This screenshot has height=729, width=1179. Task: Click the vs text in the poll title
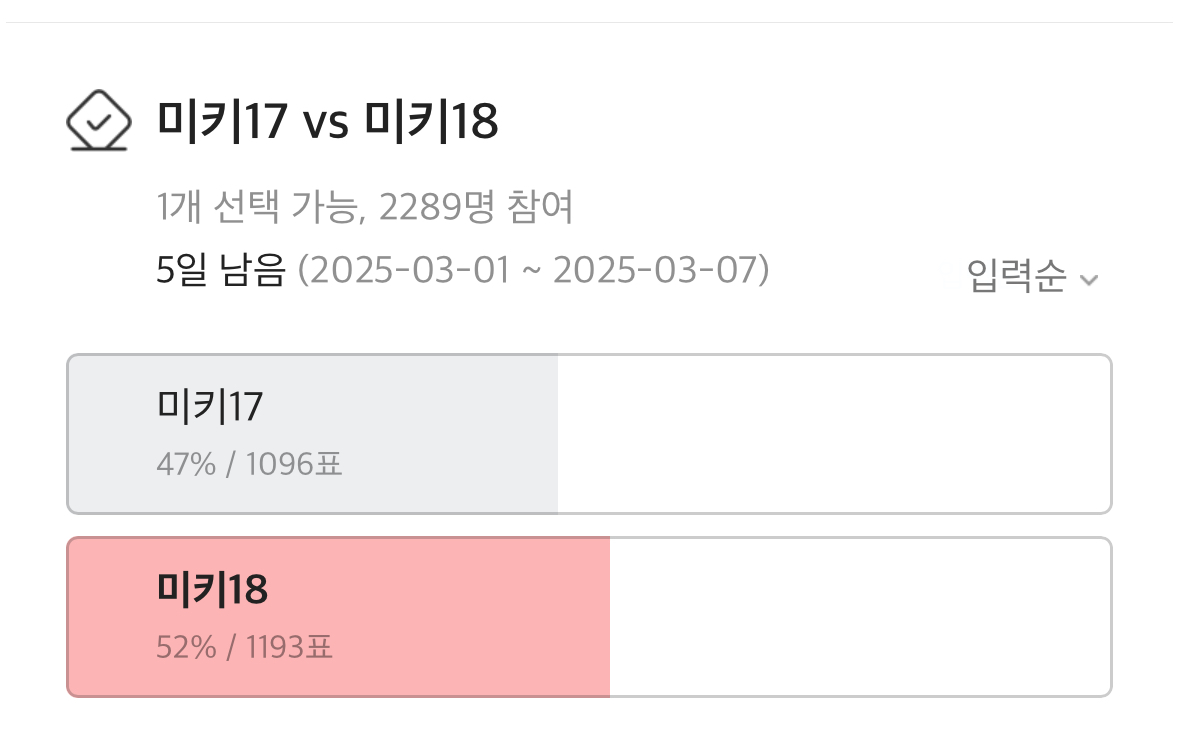point(325,124)
